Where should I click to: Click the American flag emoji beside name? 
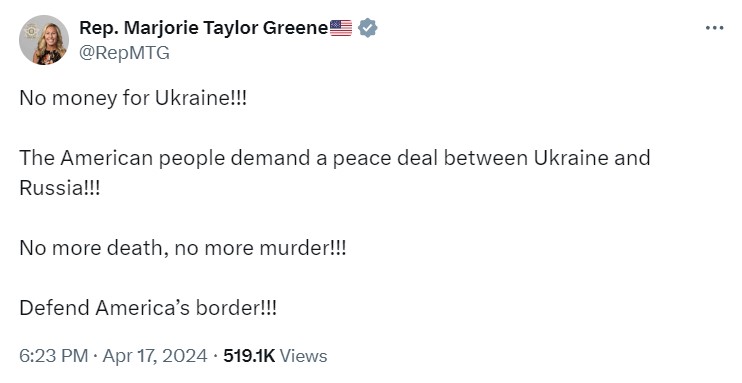point(341,28)
